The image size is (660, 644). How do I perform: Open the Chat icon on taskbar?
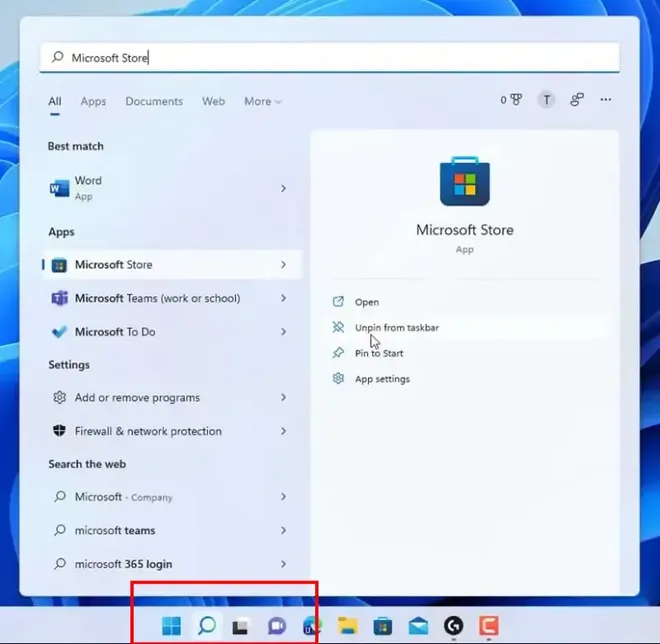pos(277,626)
